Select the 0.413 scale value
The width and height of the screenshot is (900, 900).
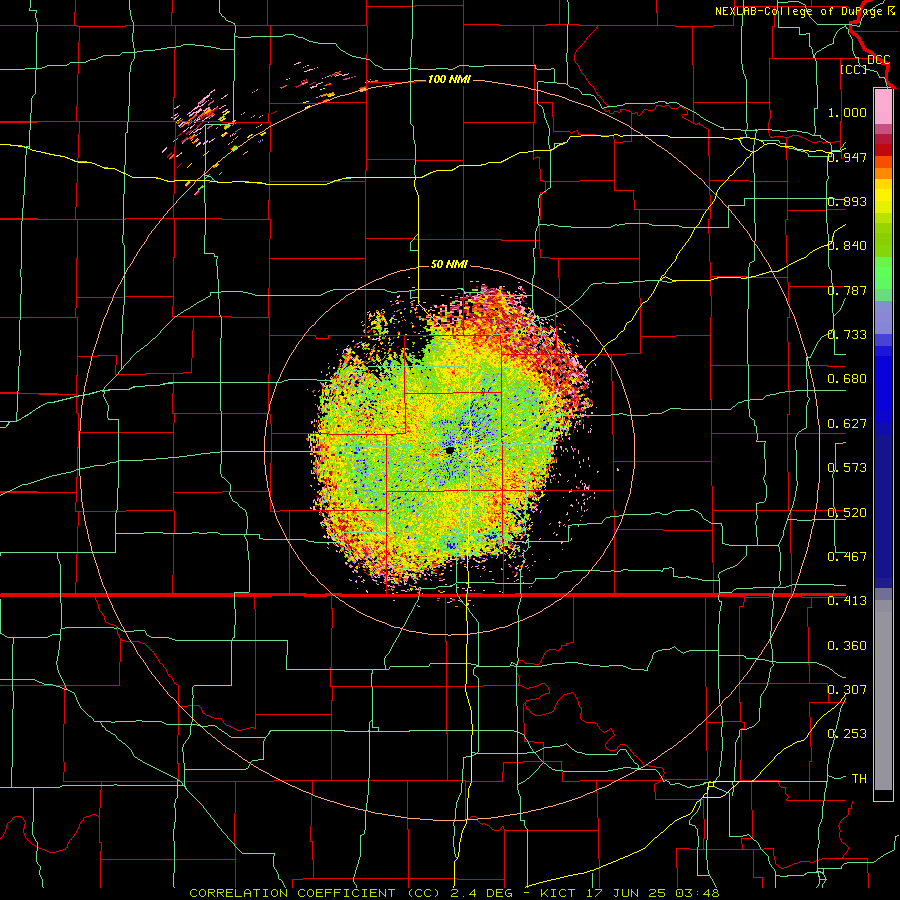[847, 601]
